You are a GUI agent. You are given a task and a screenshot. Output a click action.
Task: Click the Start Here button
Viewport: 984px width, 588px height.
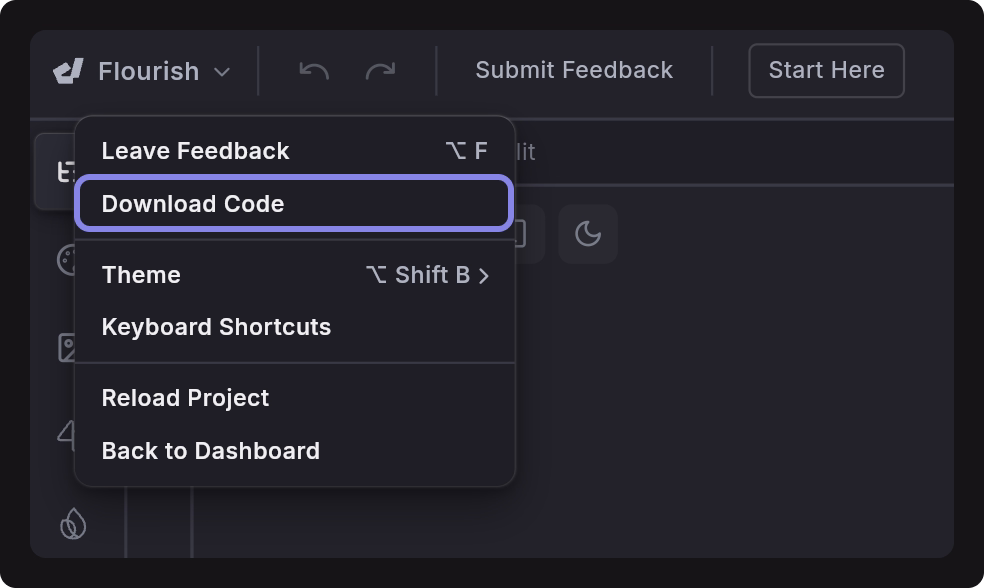coord(826,70)
